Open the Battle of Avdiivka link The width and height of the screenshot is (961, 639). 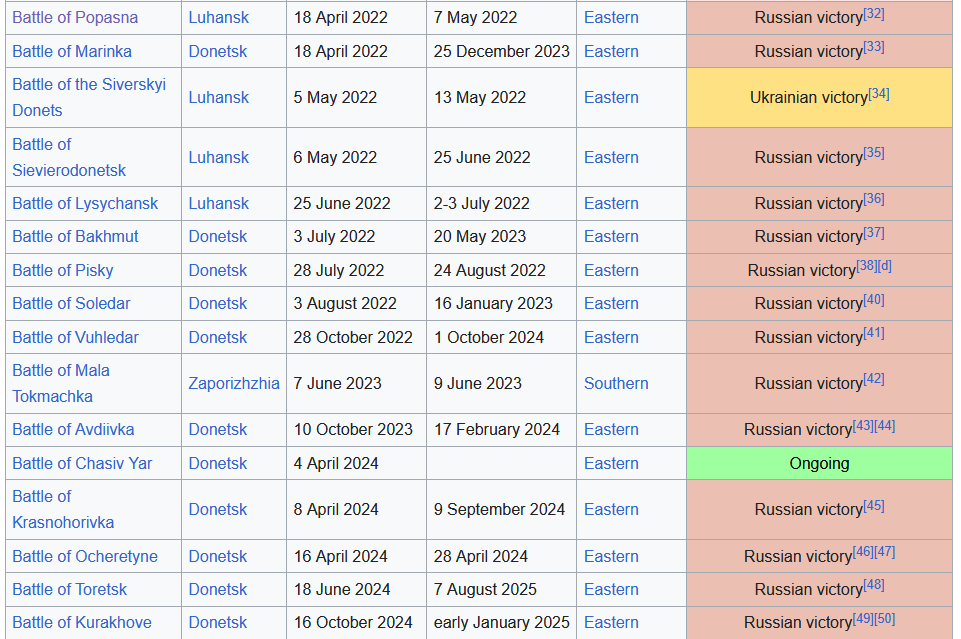pyautogui.click(x=73, y=429)
